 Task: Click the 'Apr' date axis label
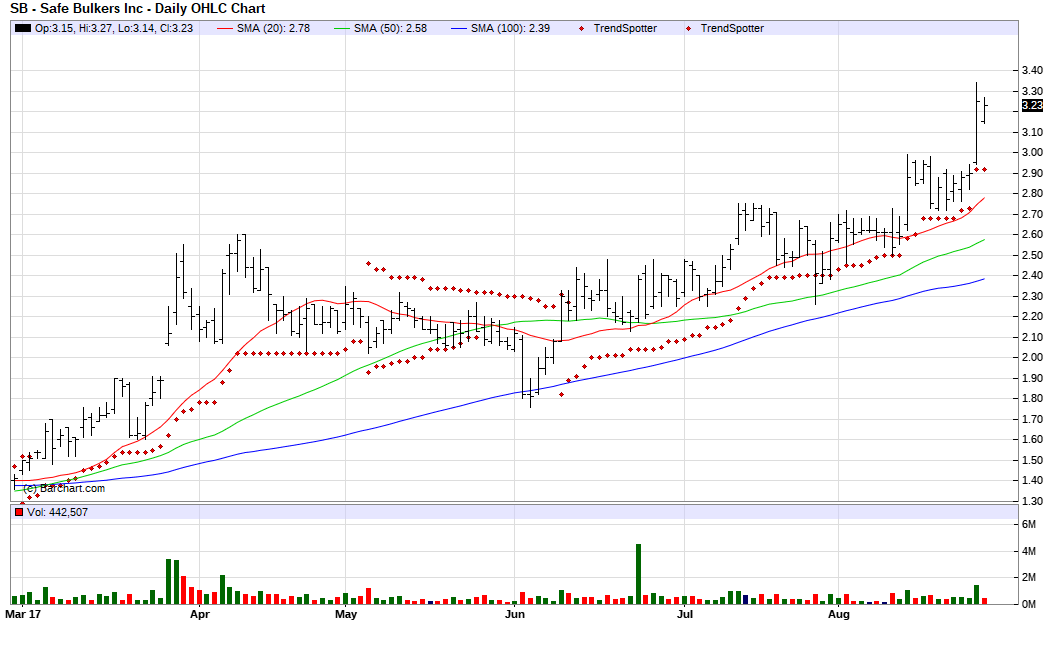click(x=199, y=615)
